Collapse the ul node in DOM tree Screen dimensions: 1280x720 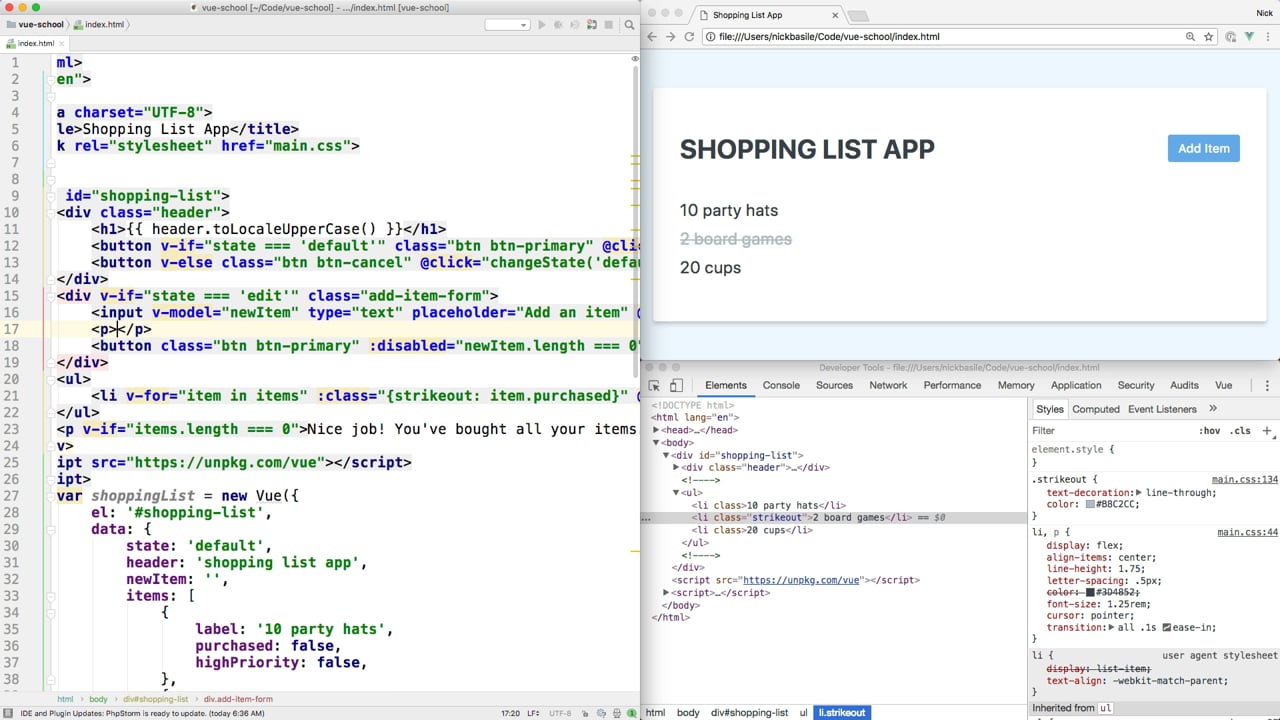coord(677,492)
